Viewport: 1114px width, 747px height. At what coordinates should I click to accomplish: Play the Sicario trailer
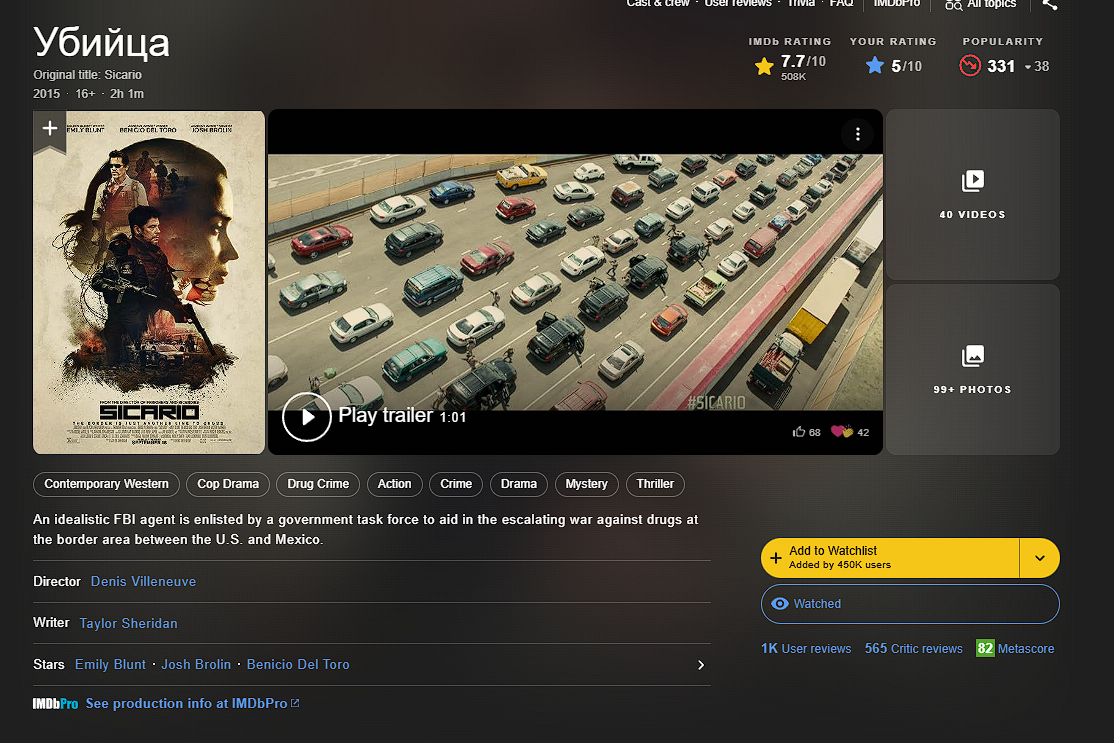[x=307, y=417]
